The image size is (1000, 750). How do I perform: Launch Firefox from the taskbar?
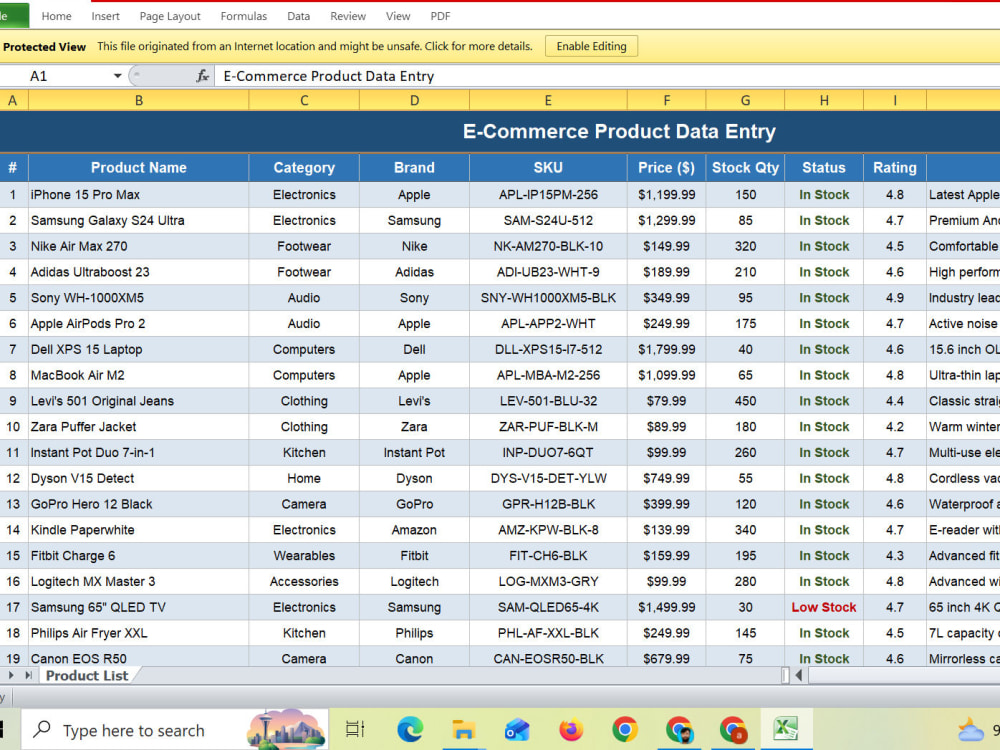571,729
